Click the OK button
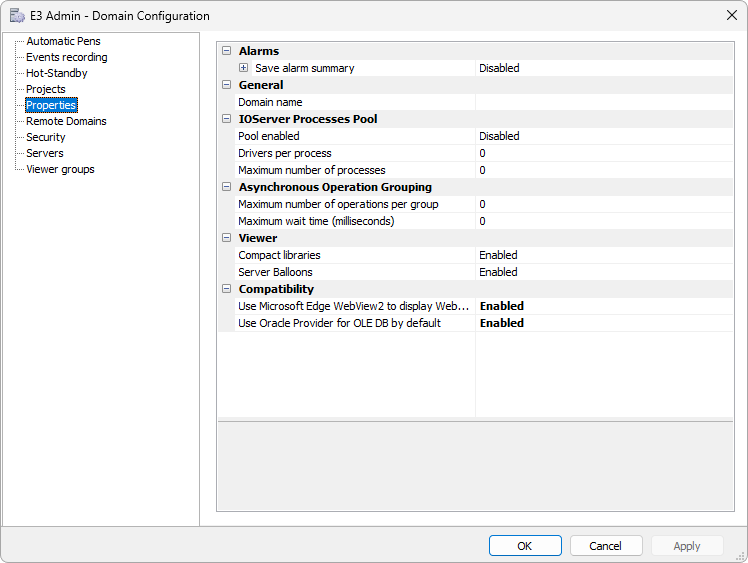The height and width of the screenshot is (563, 748). [525, 545]
